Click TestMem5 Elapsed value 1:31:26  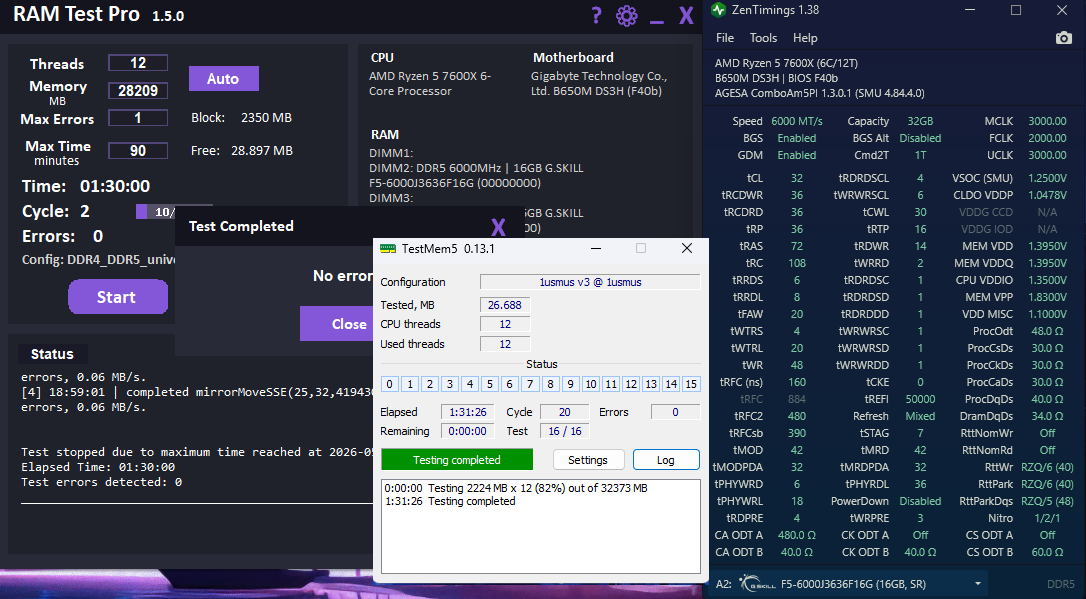click(x=468, y=412)
